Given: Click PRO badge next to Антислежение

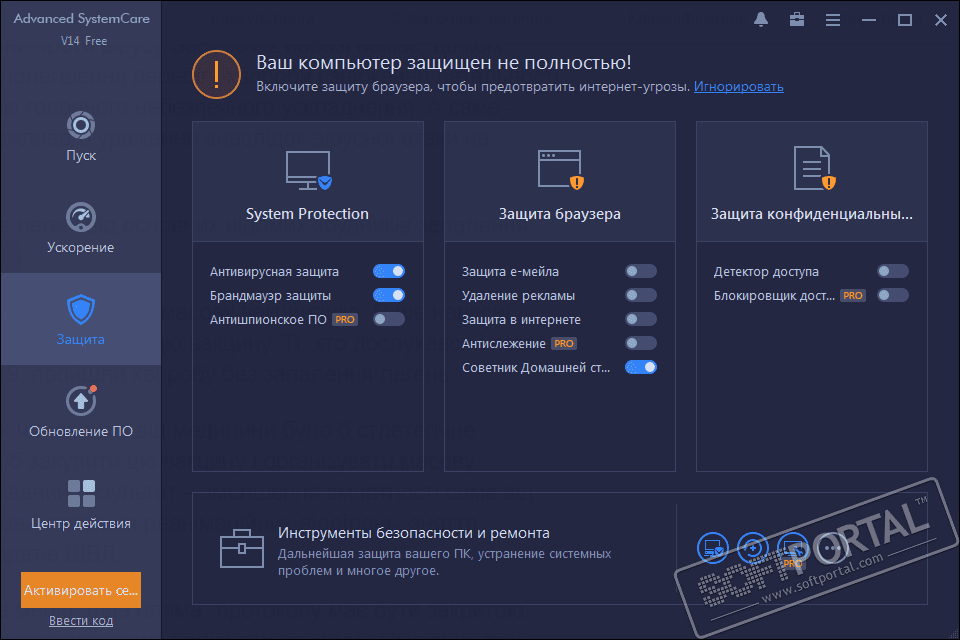Looking at the screenshot, I should 564,343.
